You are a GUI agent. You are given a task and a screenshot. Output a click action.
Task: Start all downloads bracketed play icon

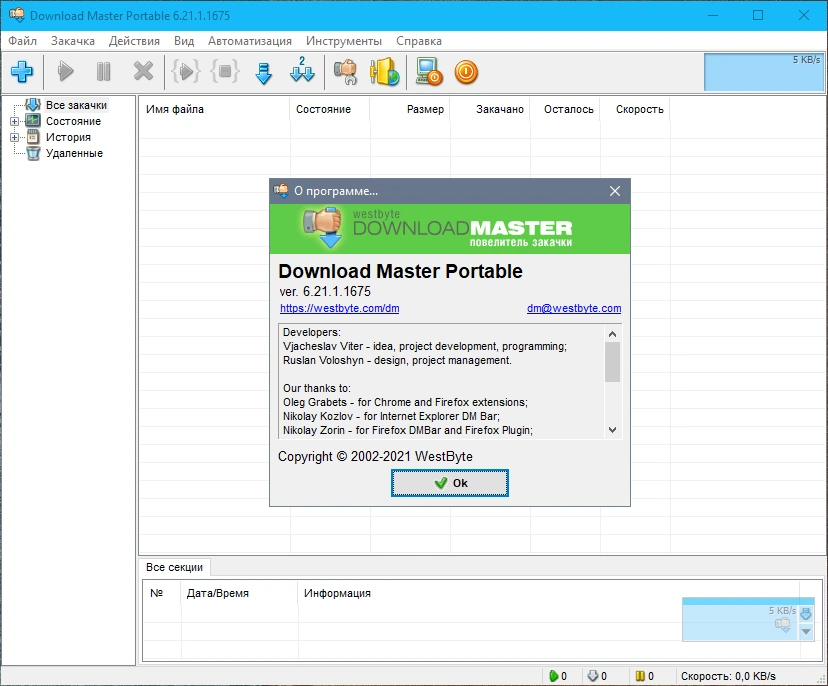tap(186, 71)
